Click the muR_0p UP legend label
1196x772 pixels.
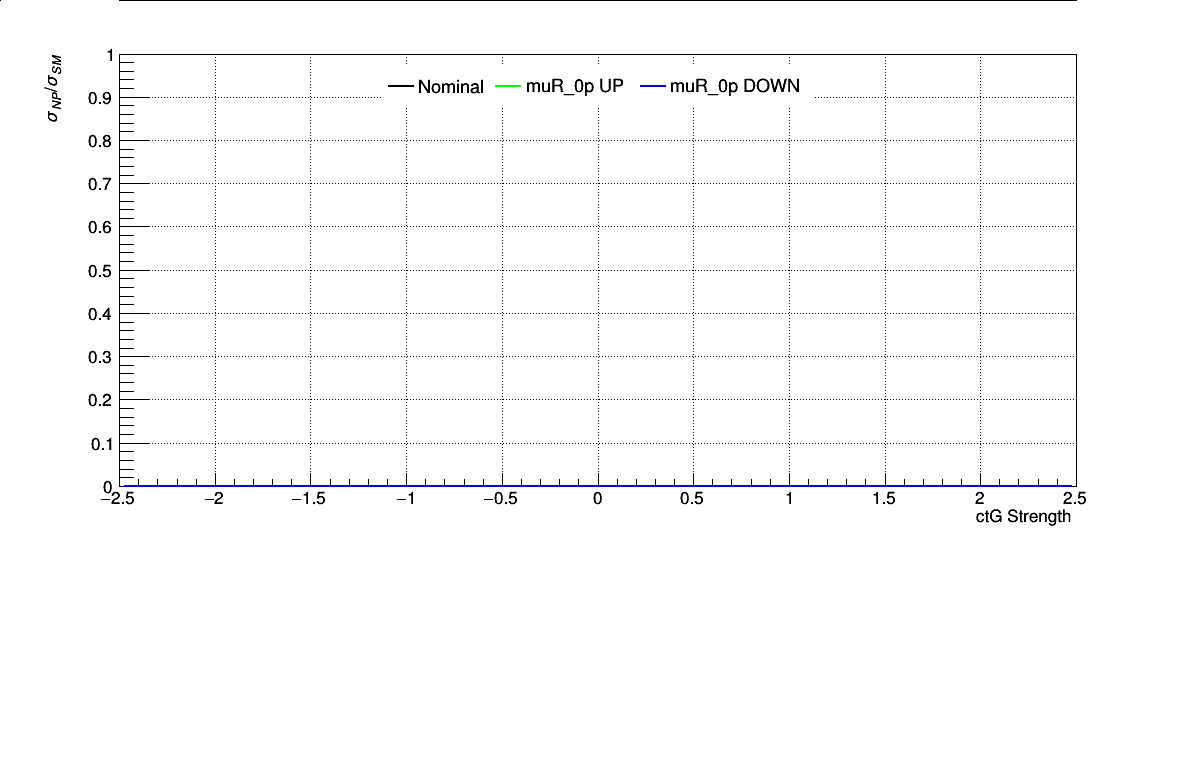[574, 86]
